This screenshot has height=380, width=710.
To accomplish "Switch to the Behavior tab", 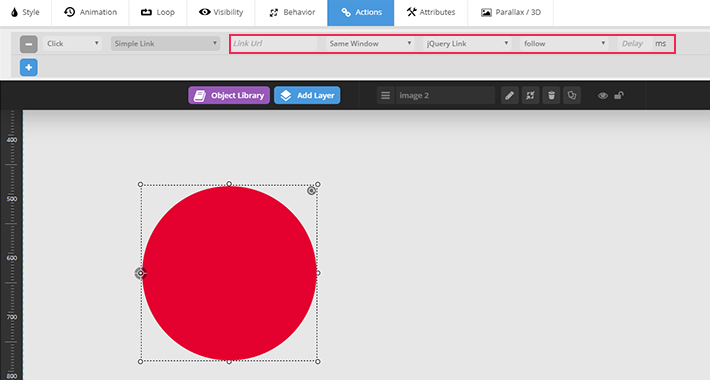I will (292, 13).
